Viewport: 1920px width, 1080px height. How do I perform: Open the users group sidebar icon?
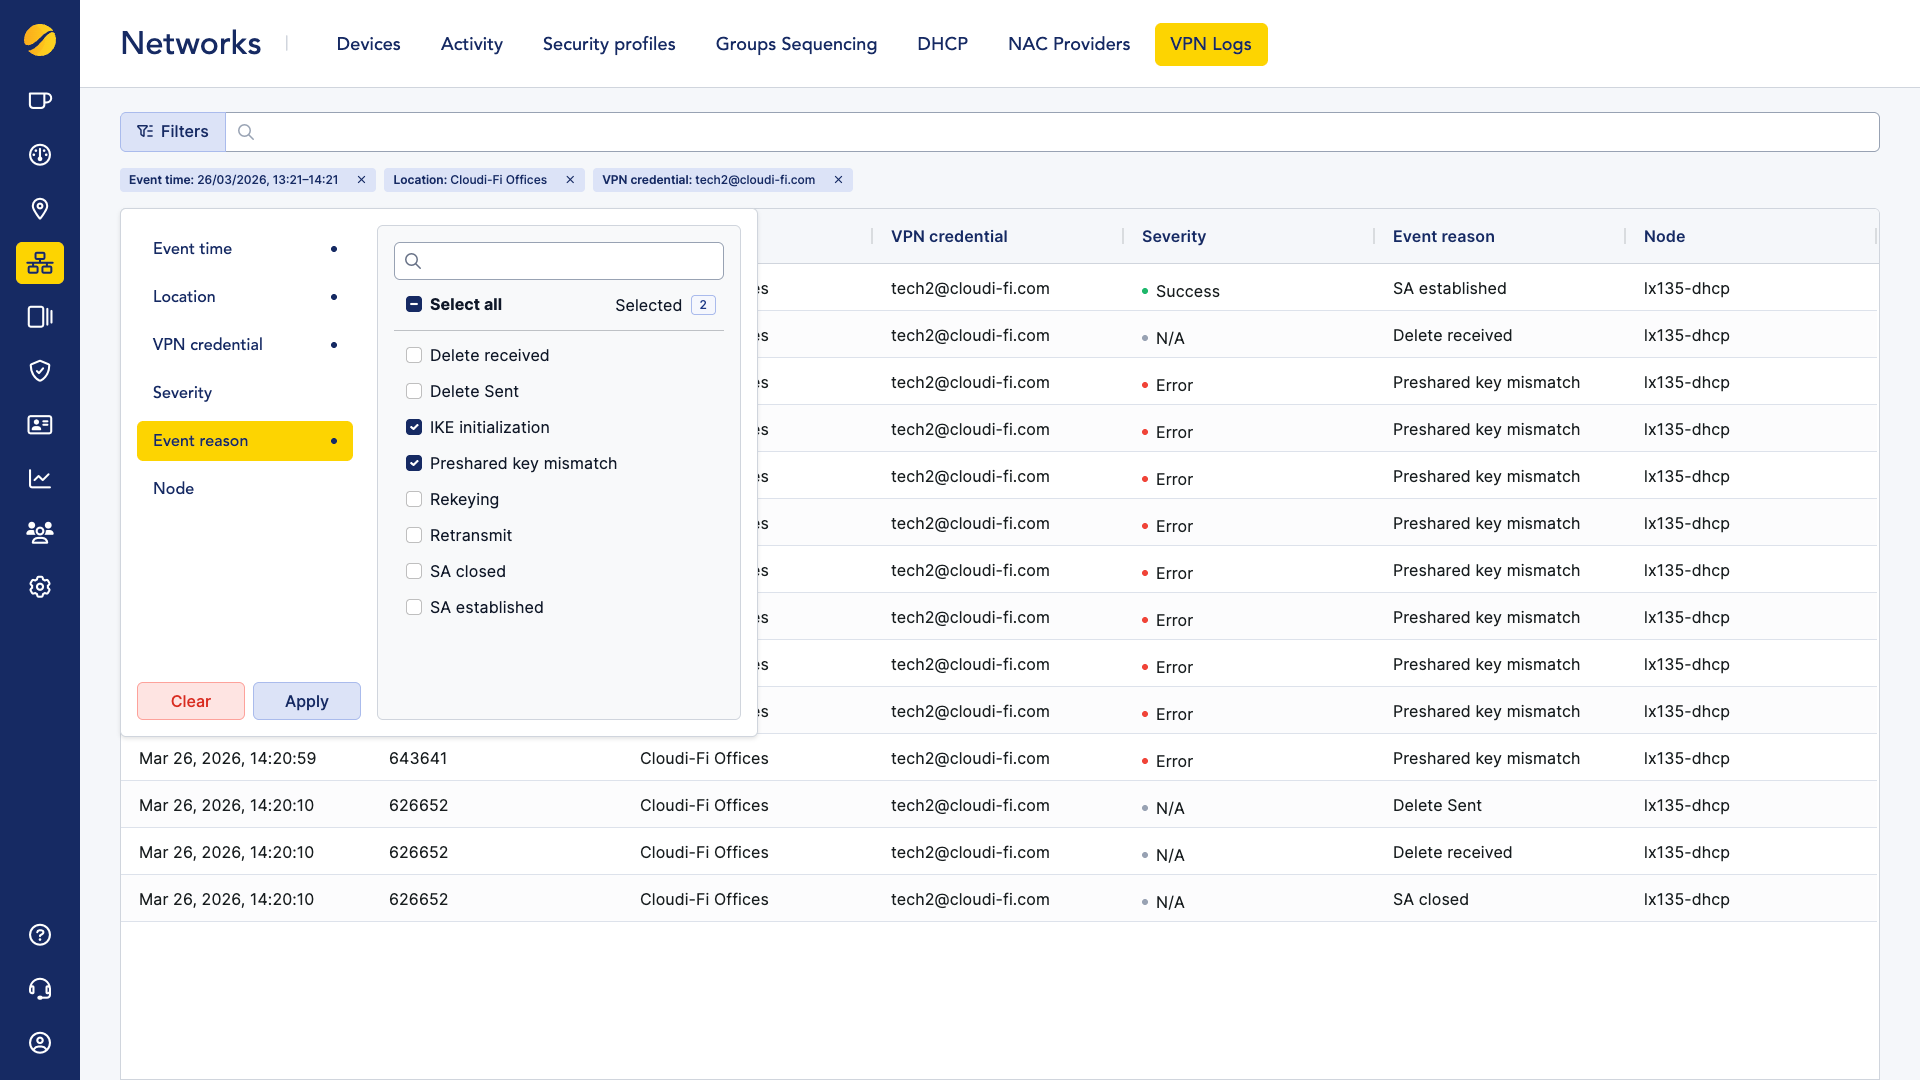point(40,533)
